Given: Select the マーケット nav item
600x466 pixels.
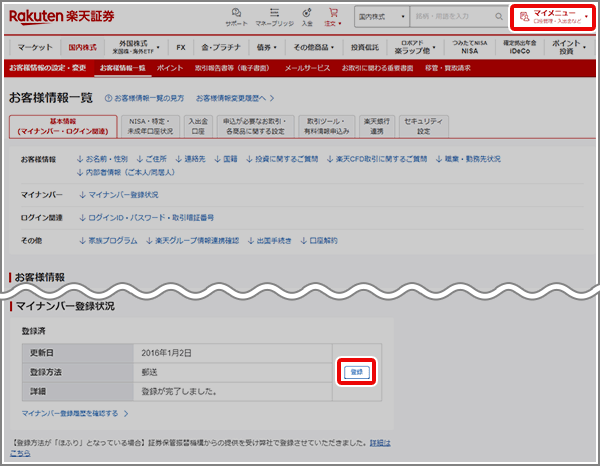Looking at the screenshot, I should (x=35, y=47).
